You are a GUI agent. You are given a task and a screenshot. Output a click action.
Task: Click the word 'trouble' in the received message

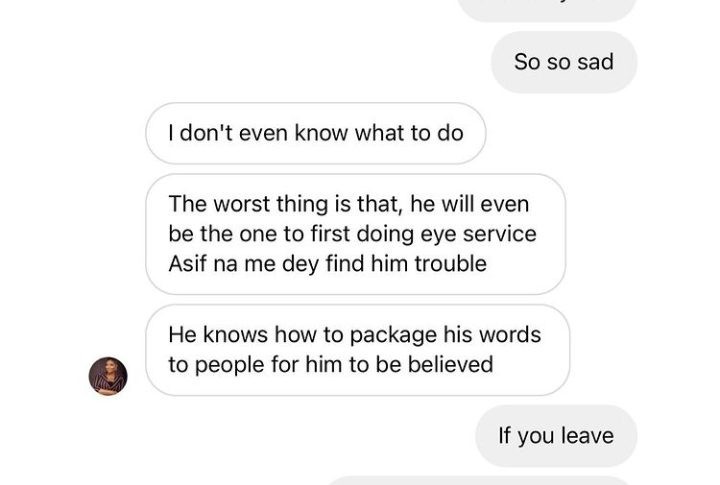pyautogui.click(x=450, y=264)
